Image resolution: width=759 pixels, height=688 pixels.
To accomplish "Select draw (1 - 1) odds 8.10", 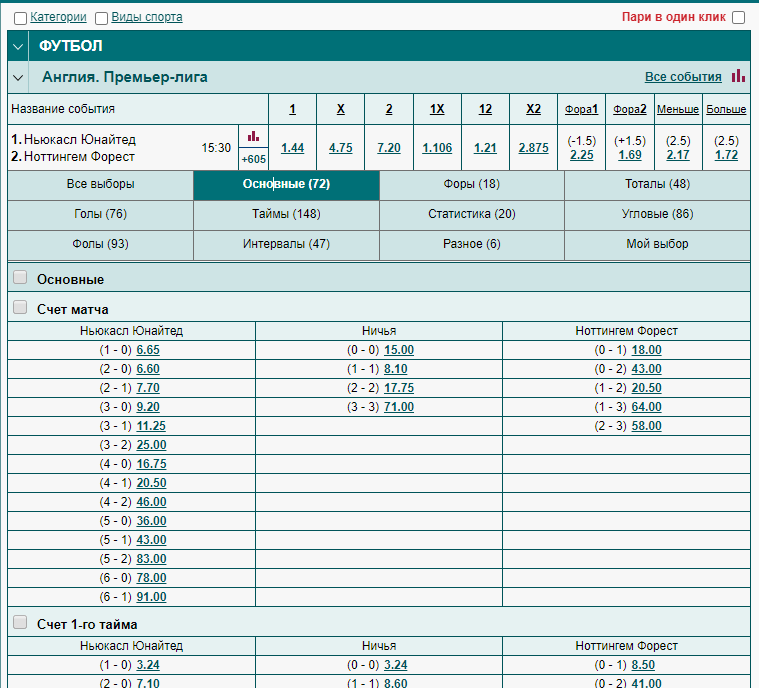I will [395, 369].
